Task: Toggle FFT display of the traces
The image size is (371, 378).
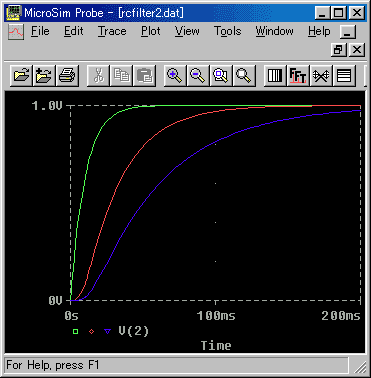Action: pos(298,76)
